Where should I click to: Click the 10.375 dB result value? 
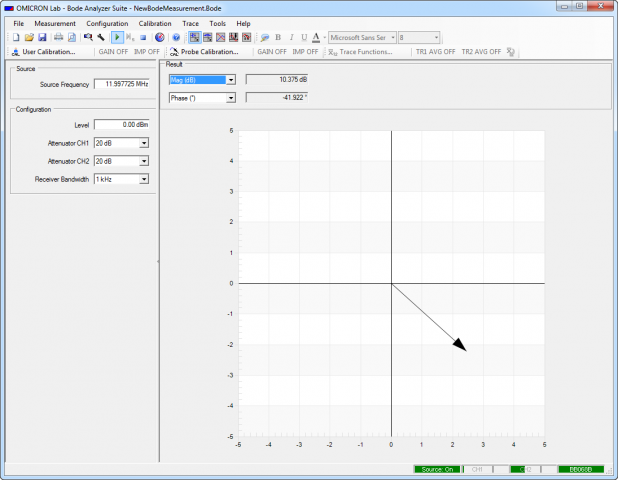(277, 80)
